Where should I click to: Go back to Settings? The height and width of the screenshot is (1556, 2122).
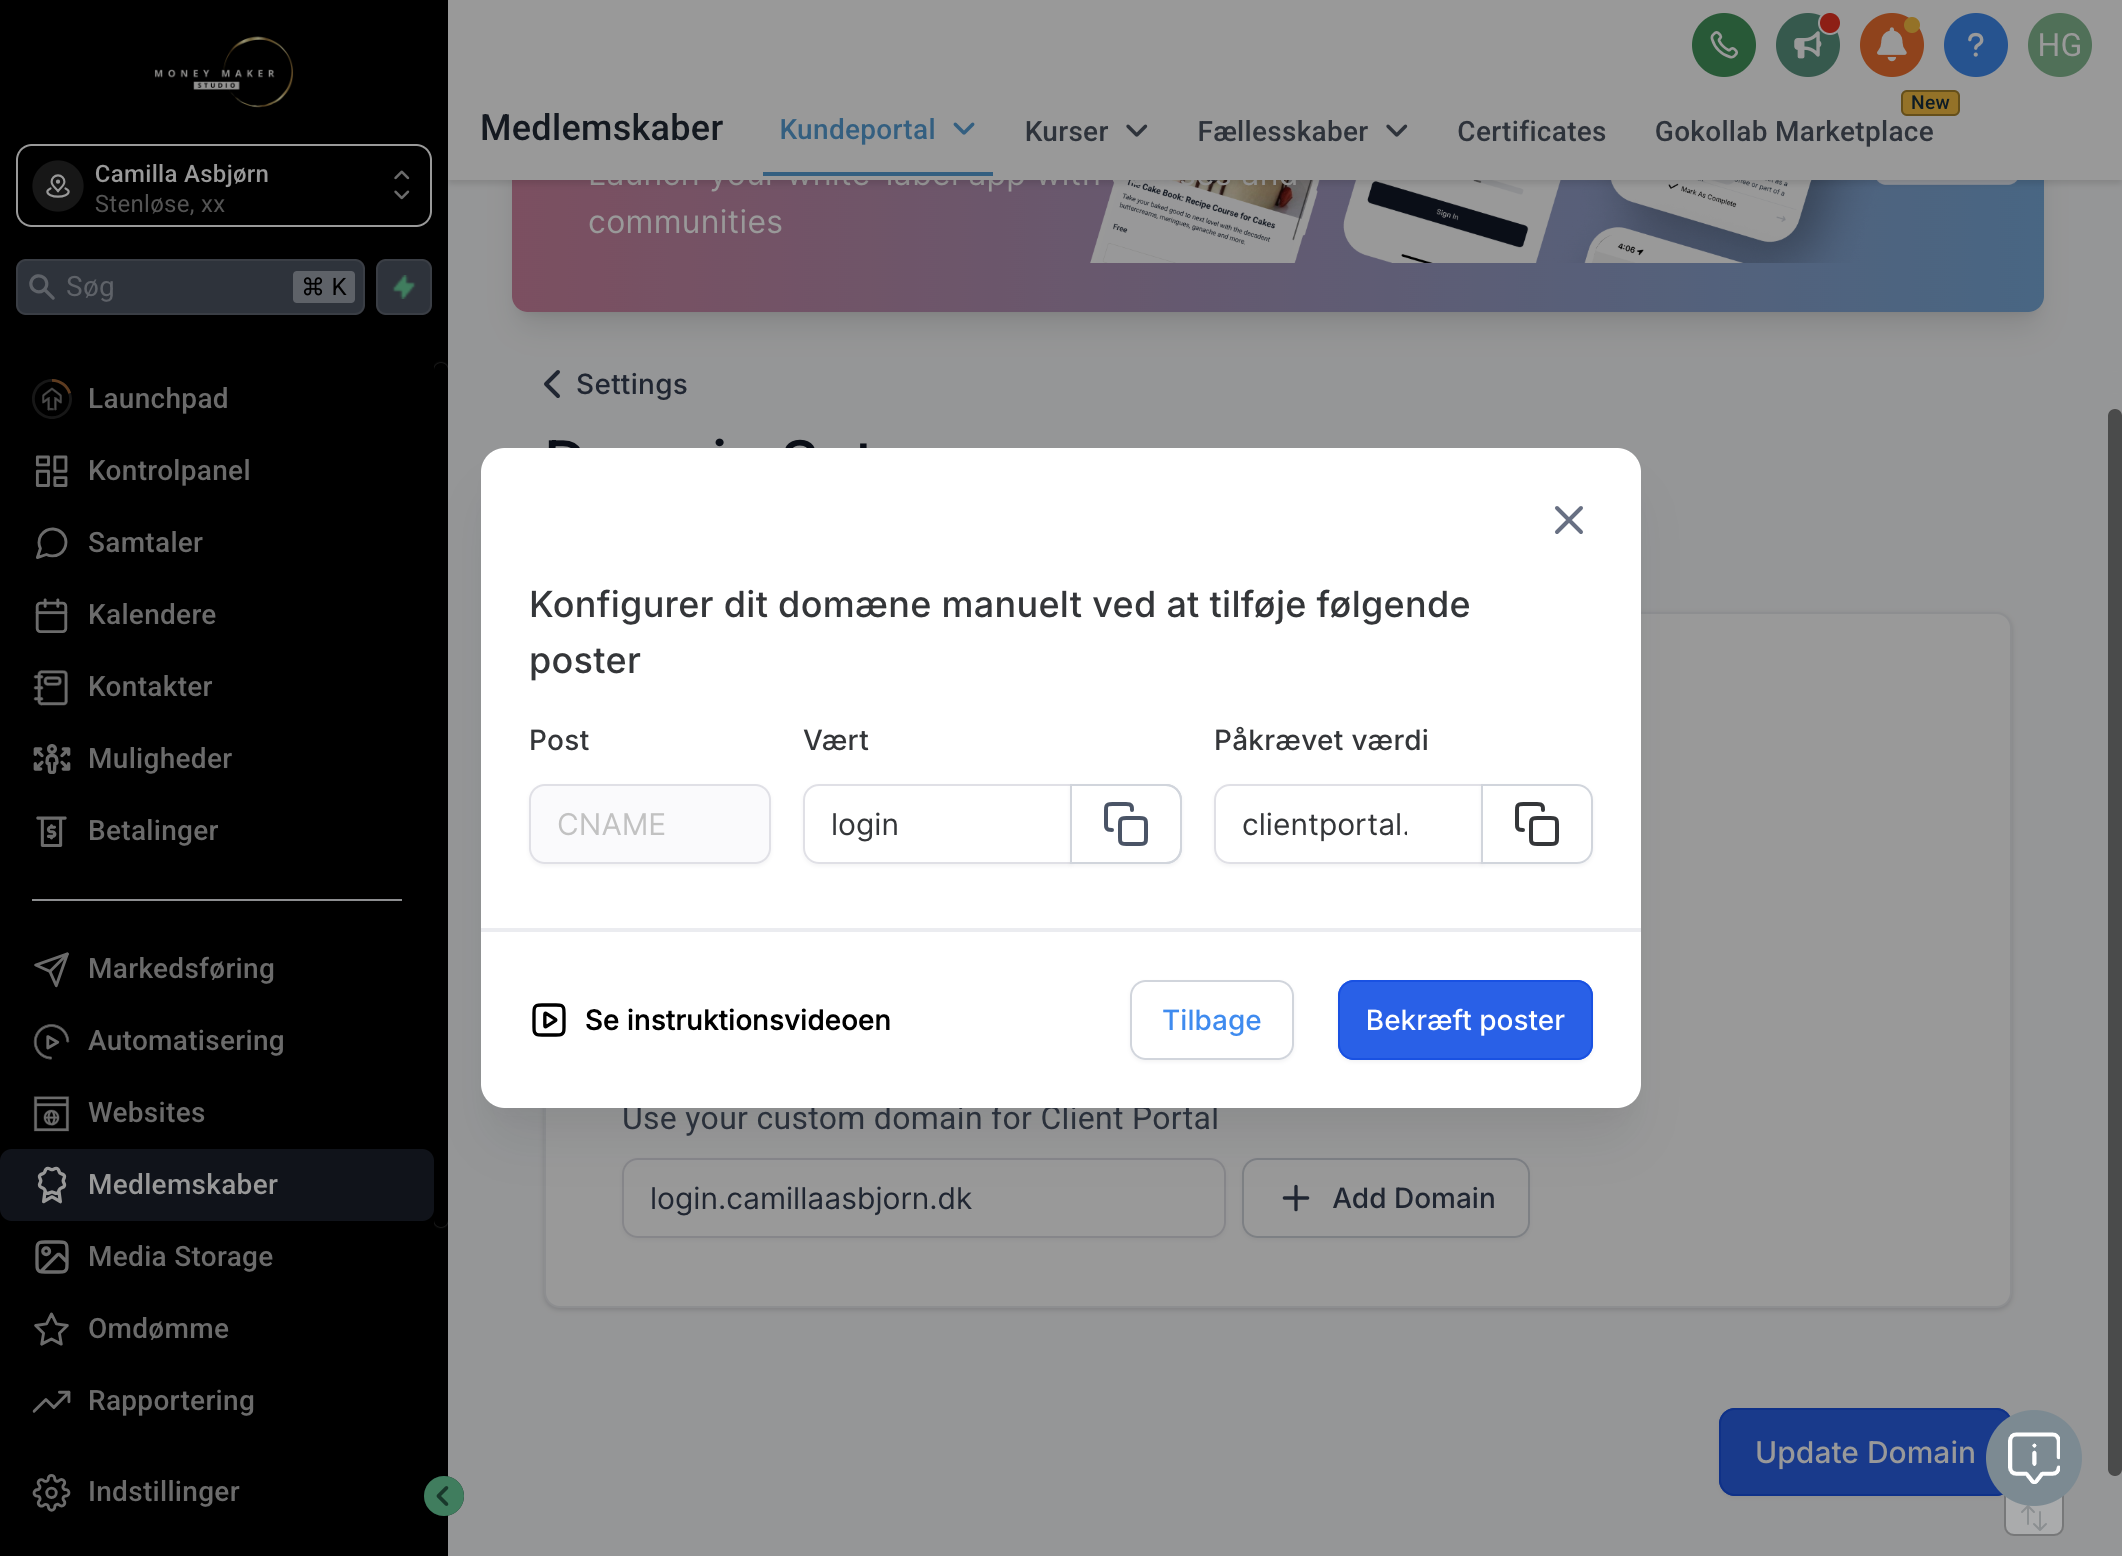pos(615,384)
